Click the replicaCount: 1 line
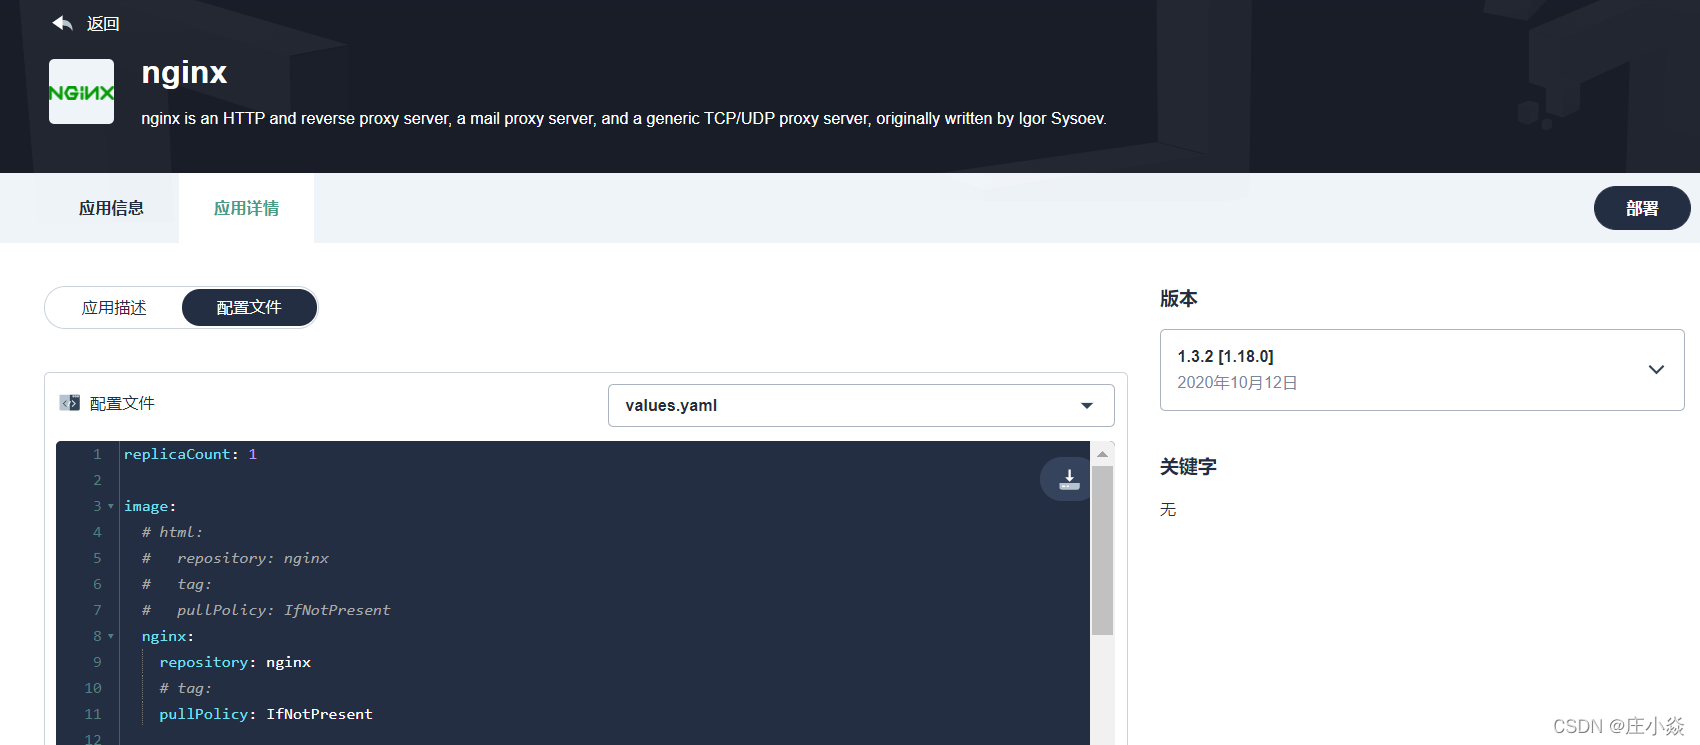The width and height of the screenshot is (1700, 745). (190, 454)
